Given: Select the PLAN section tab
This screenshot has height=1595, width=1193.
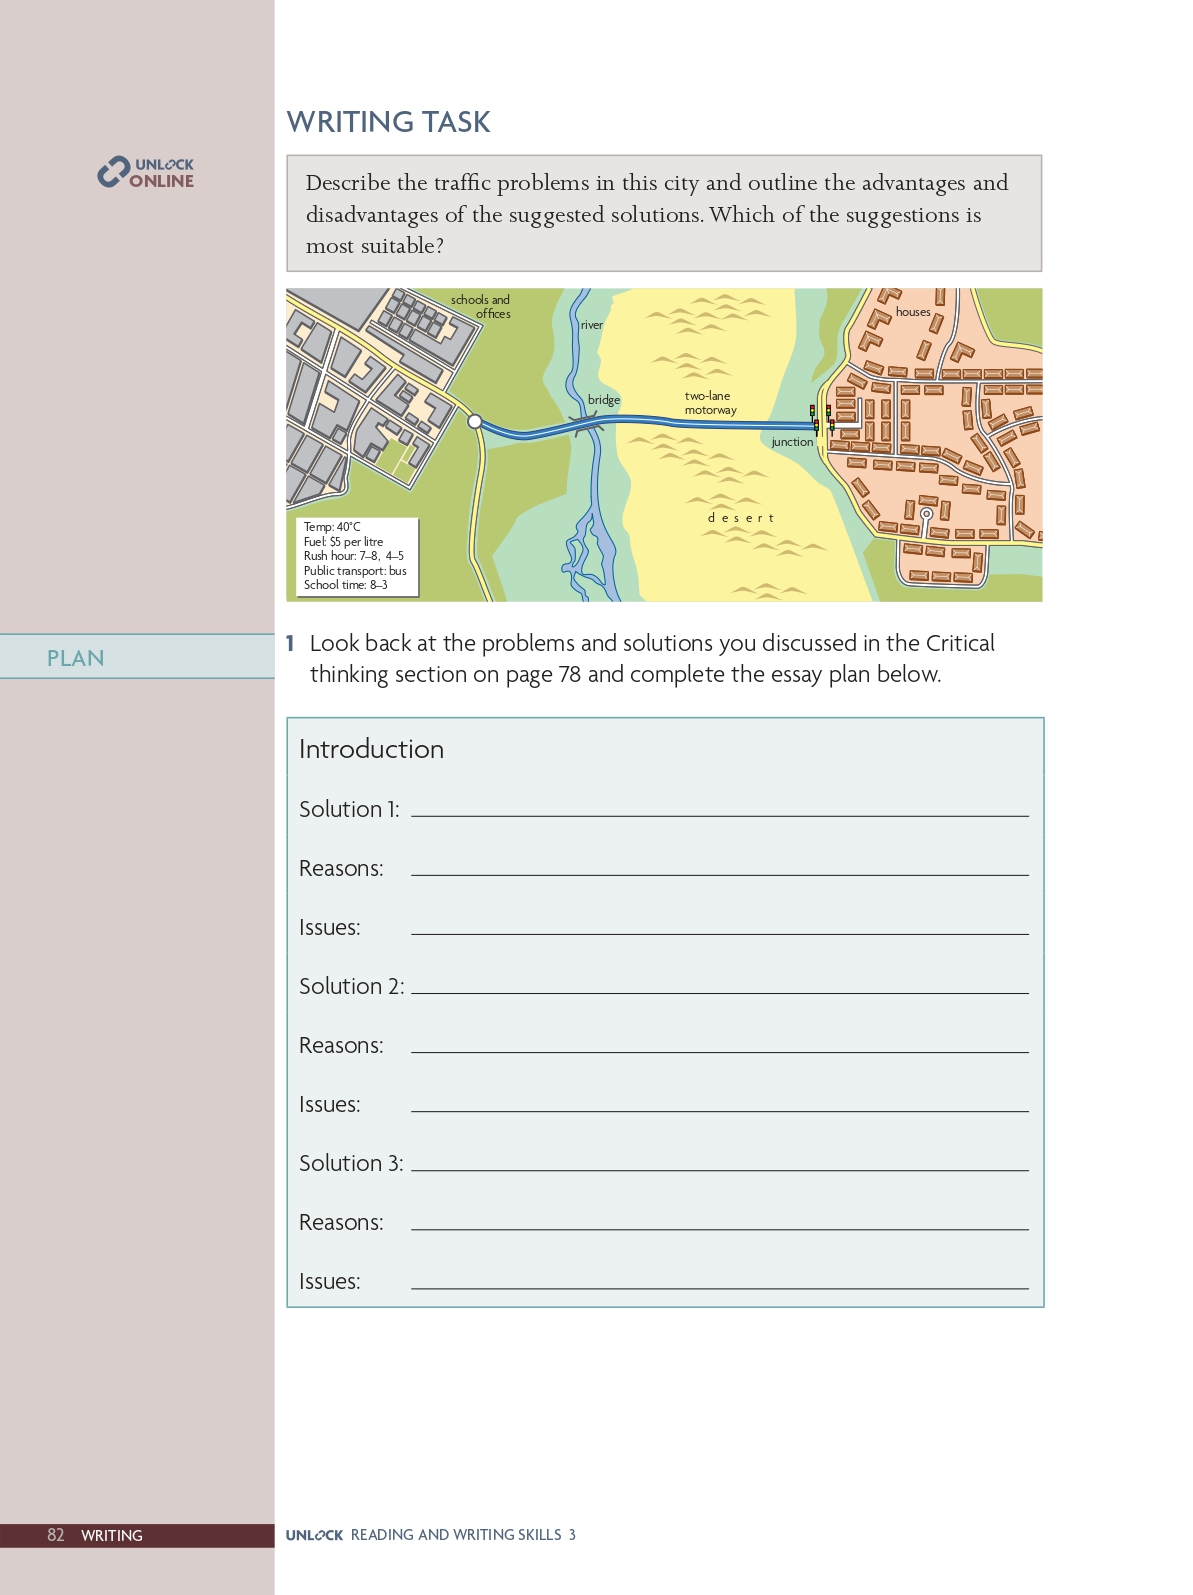Looking at the screenshot, I should pos(76,658).
